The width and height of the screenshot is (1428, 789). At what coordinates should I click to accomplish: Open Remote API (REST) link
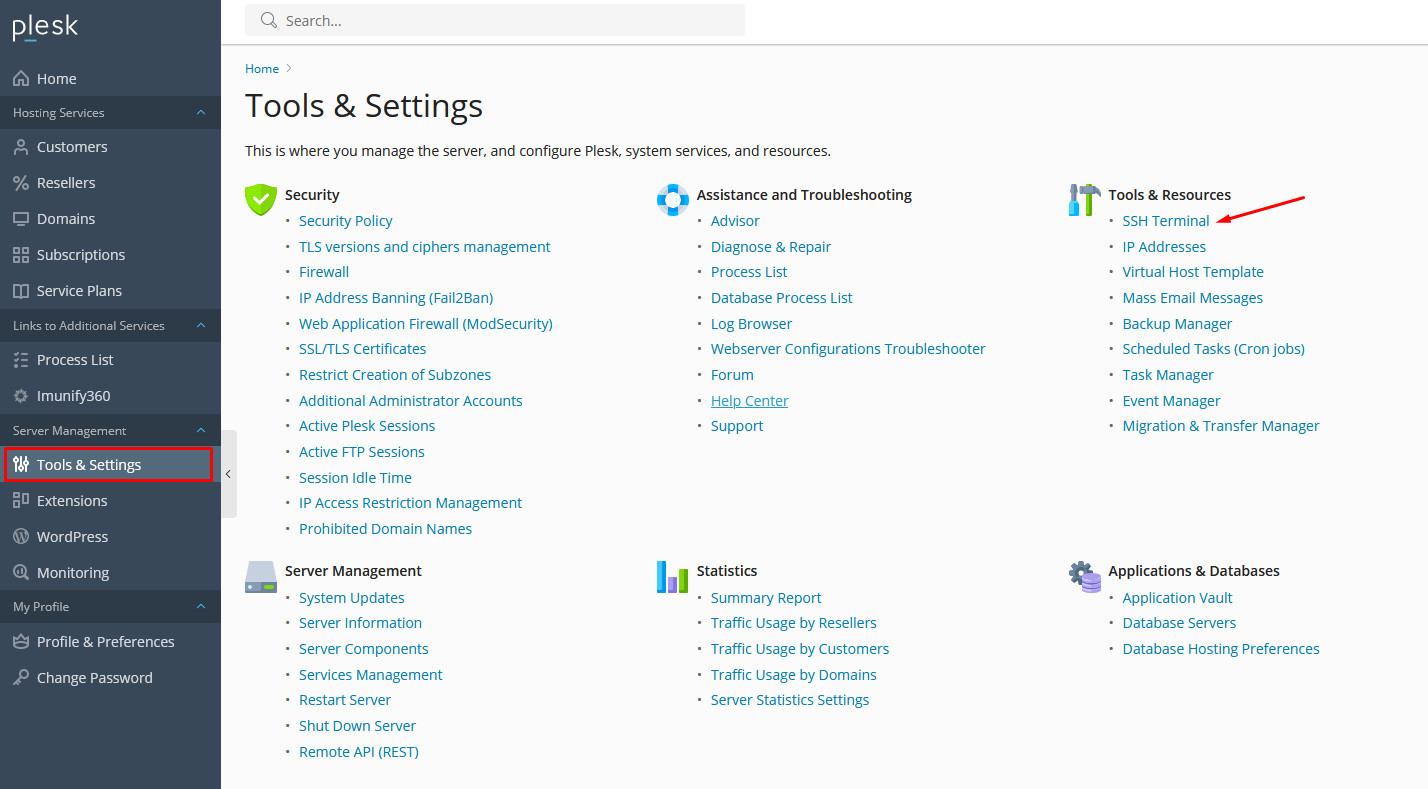(x=359, y=751)
